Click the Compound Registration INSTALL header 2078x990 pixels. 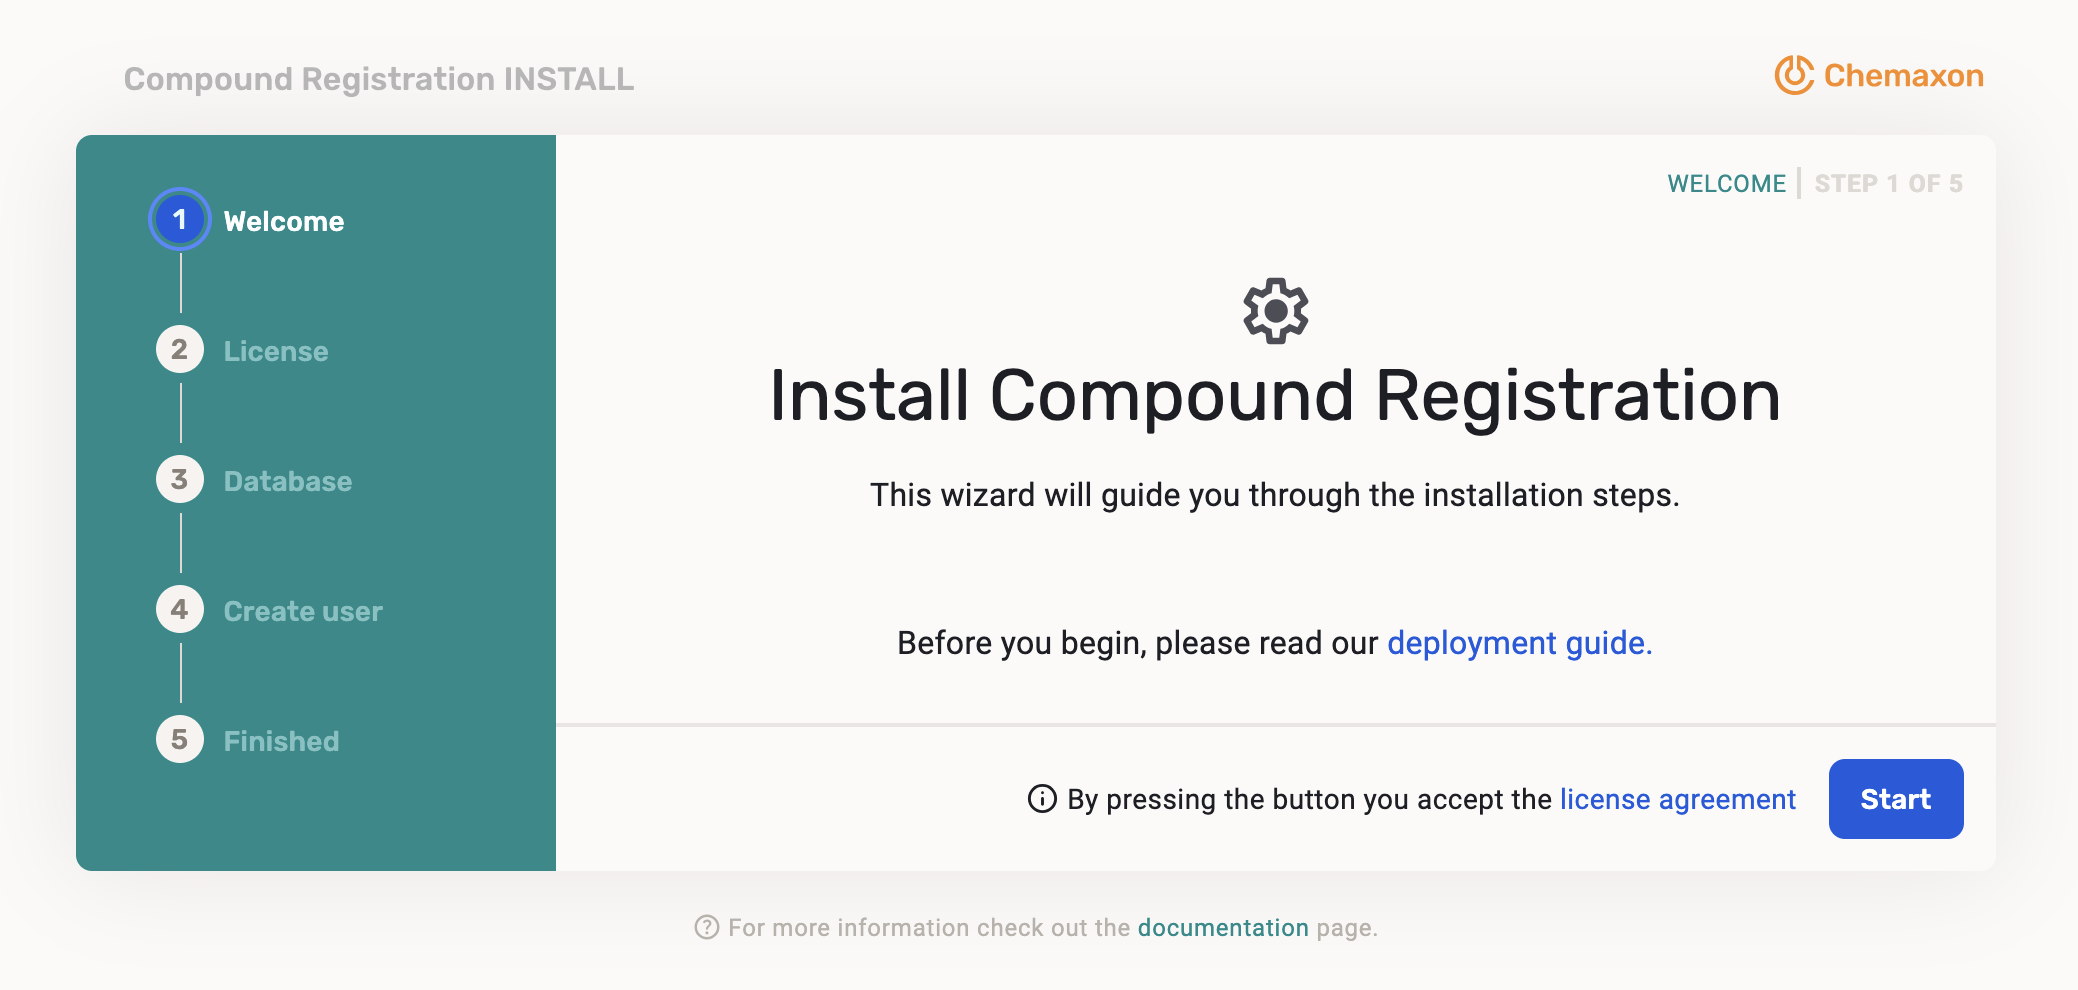point(379,79)
